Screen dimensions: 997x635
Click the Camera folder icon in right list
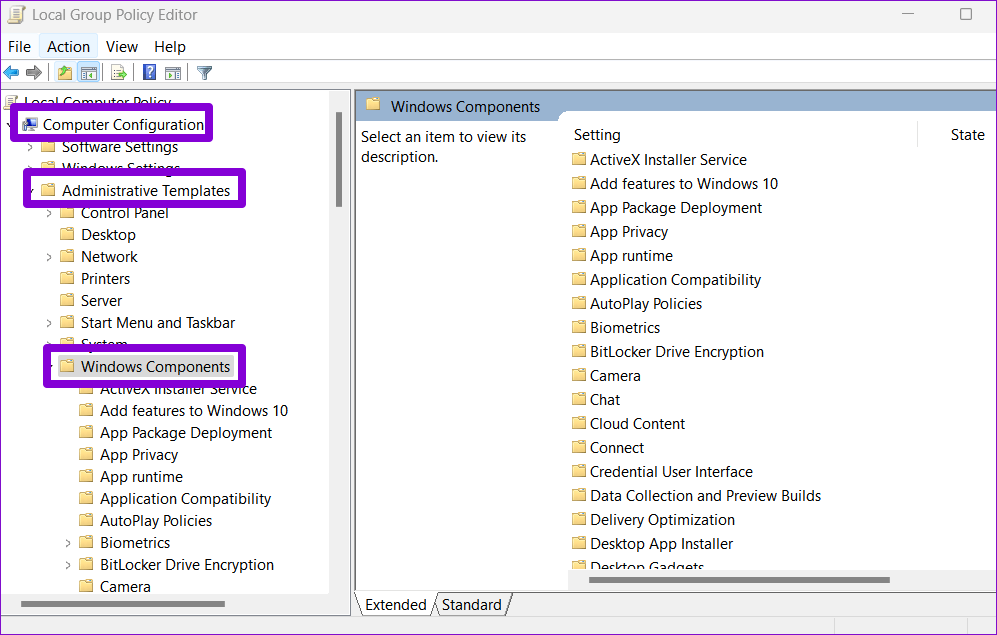[x=579, y=376]
